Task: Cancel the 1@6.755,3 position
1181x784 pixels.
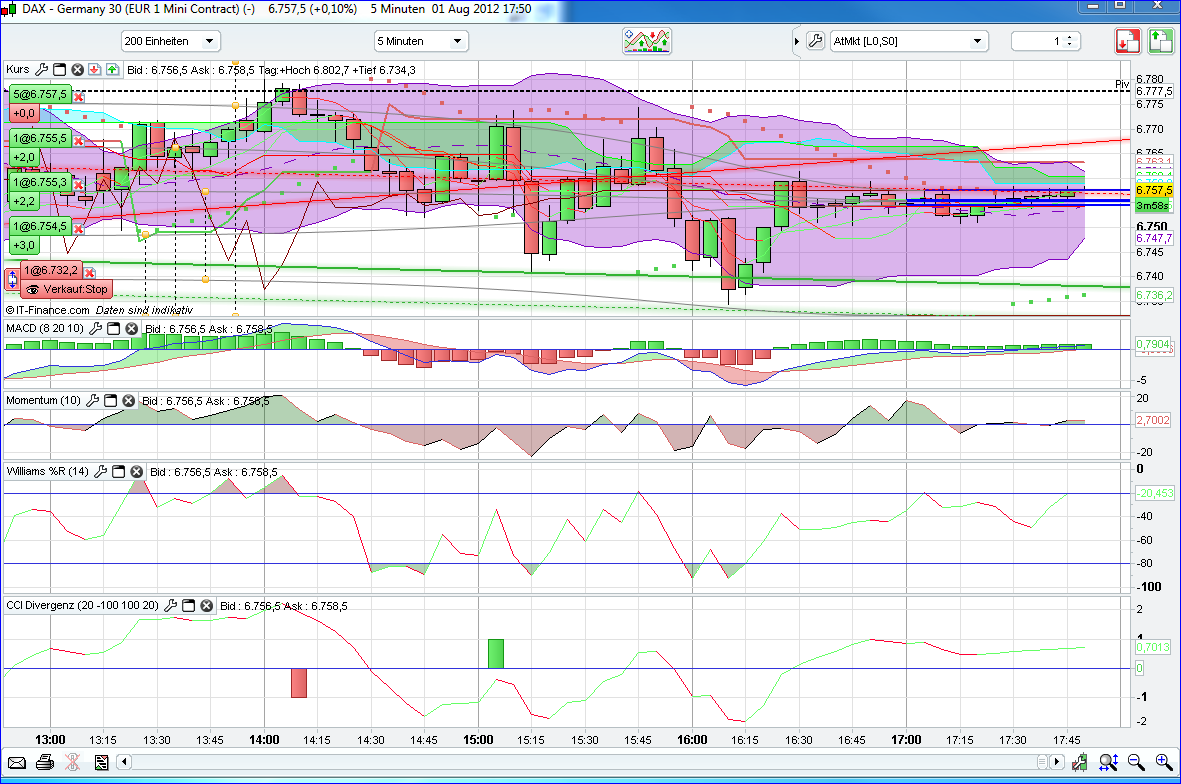Action: [x=79, y=185]
